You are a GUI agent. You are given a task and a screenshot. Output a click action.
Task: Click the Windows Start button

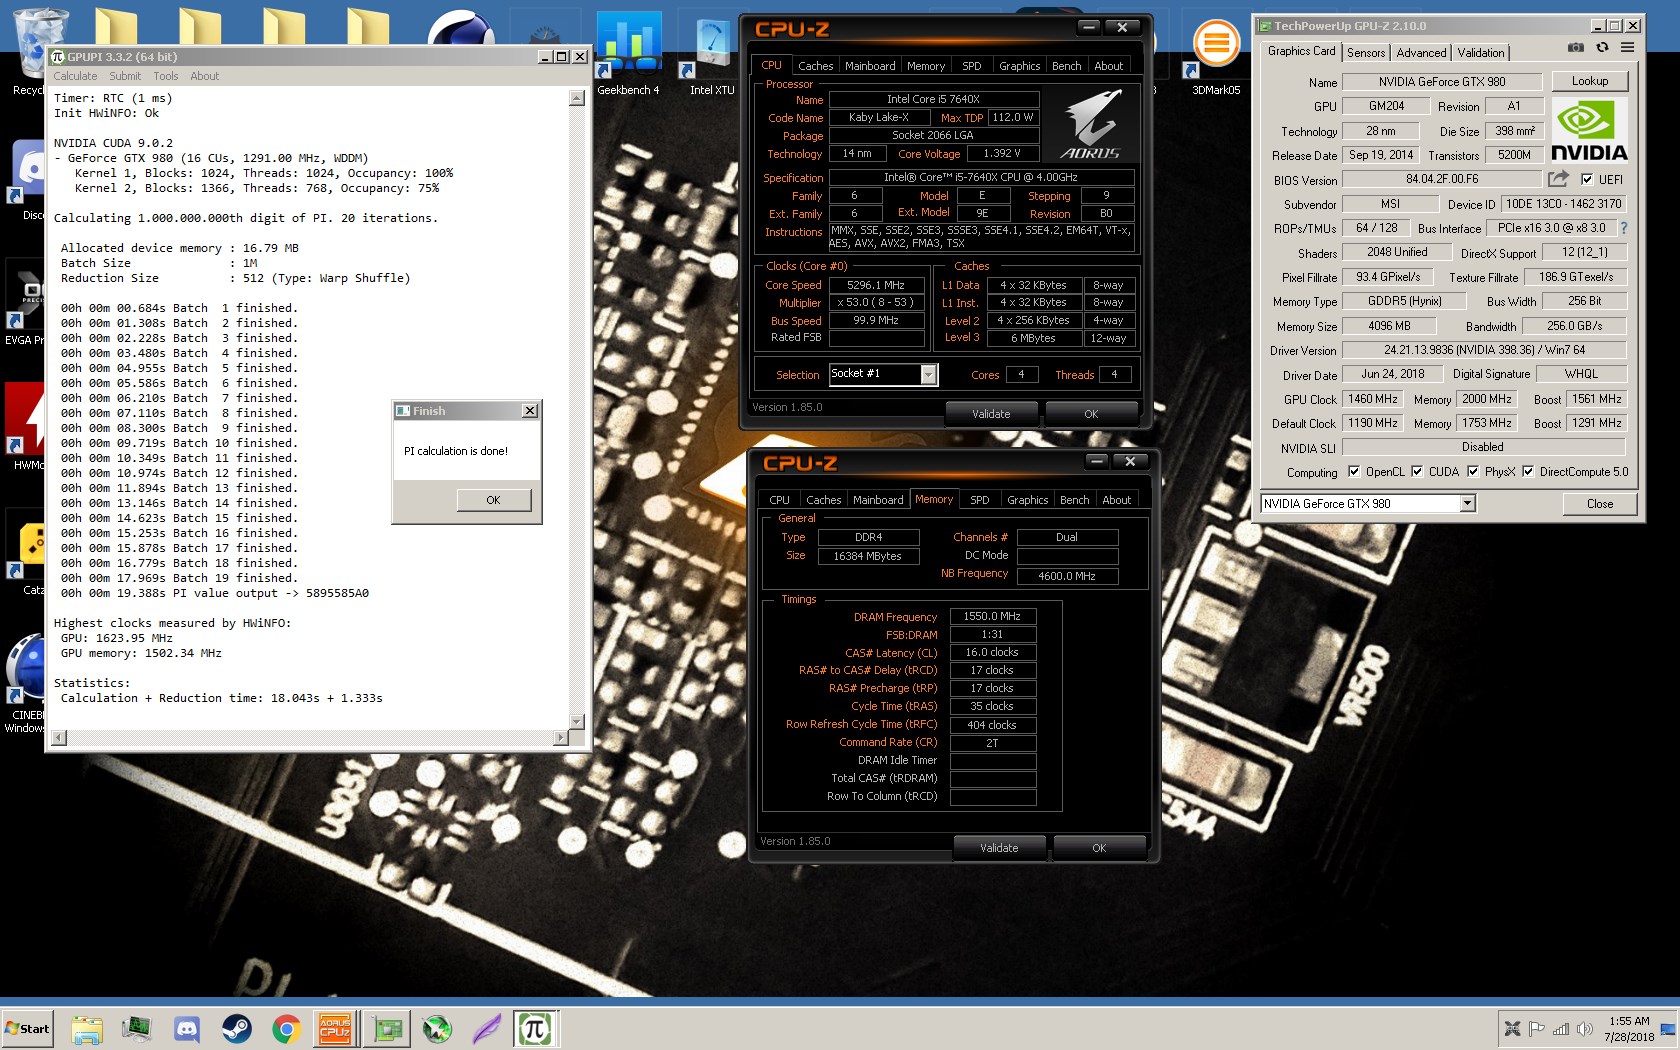click(28, 1028)
